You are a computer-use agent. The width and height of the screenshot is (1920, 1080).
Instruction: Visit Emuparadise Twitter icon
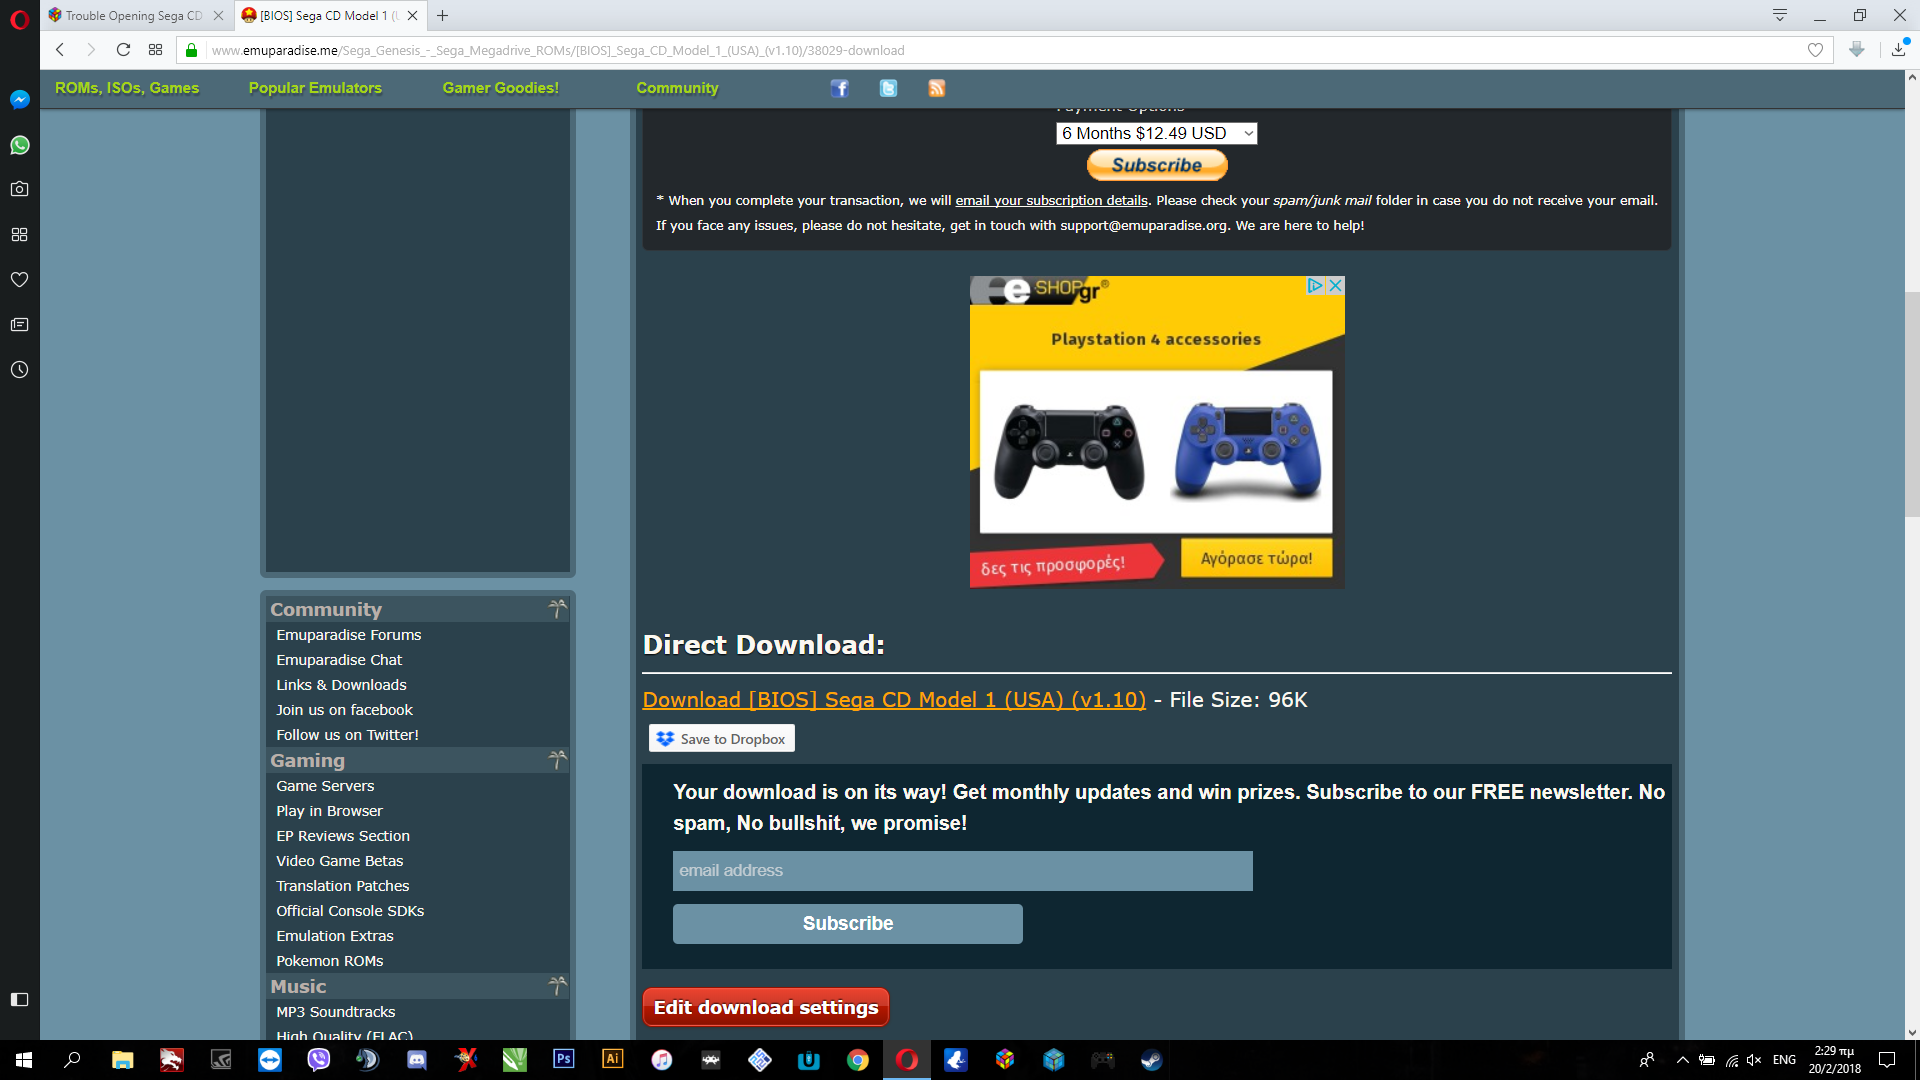[888, 88]
